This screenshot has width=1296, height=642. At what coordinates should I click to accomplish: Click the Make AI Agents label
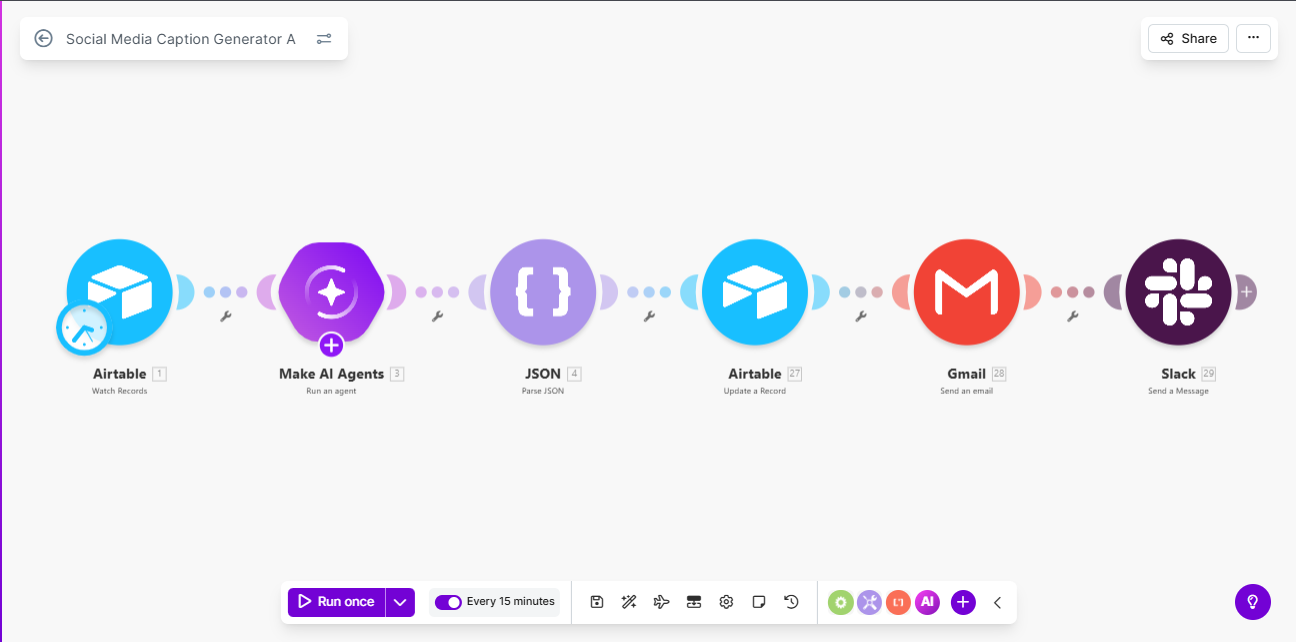pos(331,374)
